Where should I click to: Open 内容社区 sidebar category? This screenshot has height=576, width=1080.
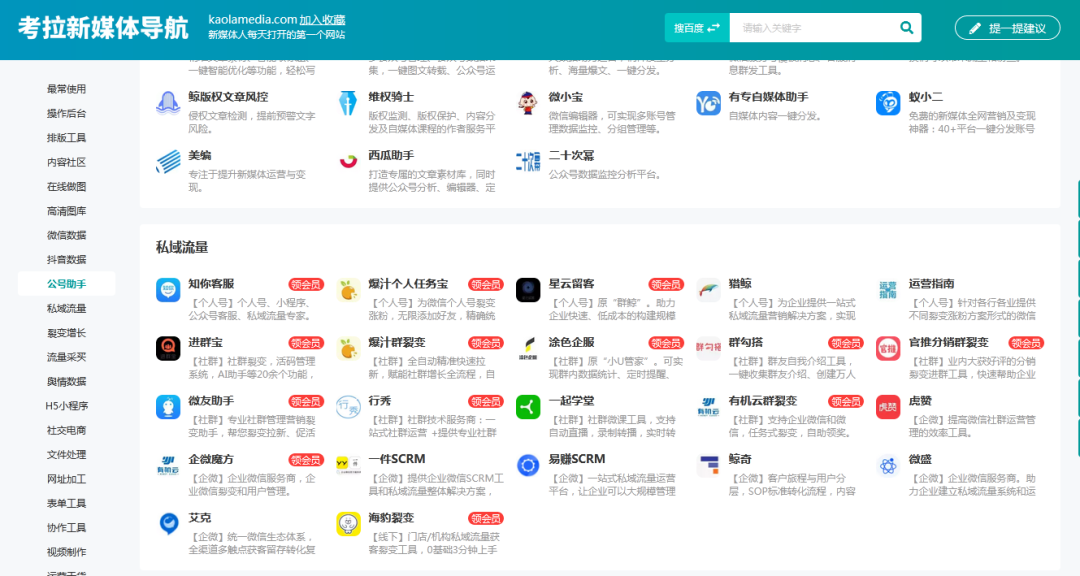click(67, 162)
